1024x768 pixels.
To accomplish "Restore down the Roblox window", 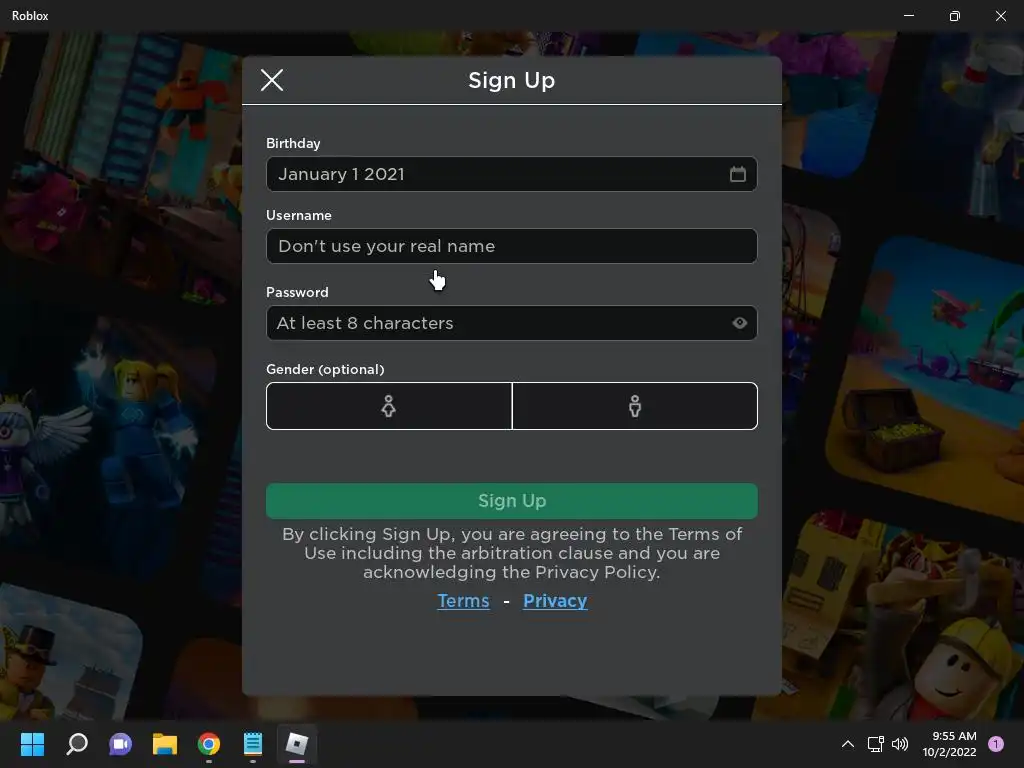I will point(955,16).
